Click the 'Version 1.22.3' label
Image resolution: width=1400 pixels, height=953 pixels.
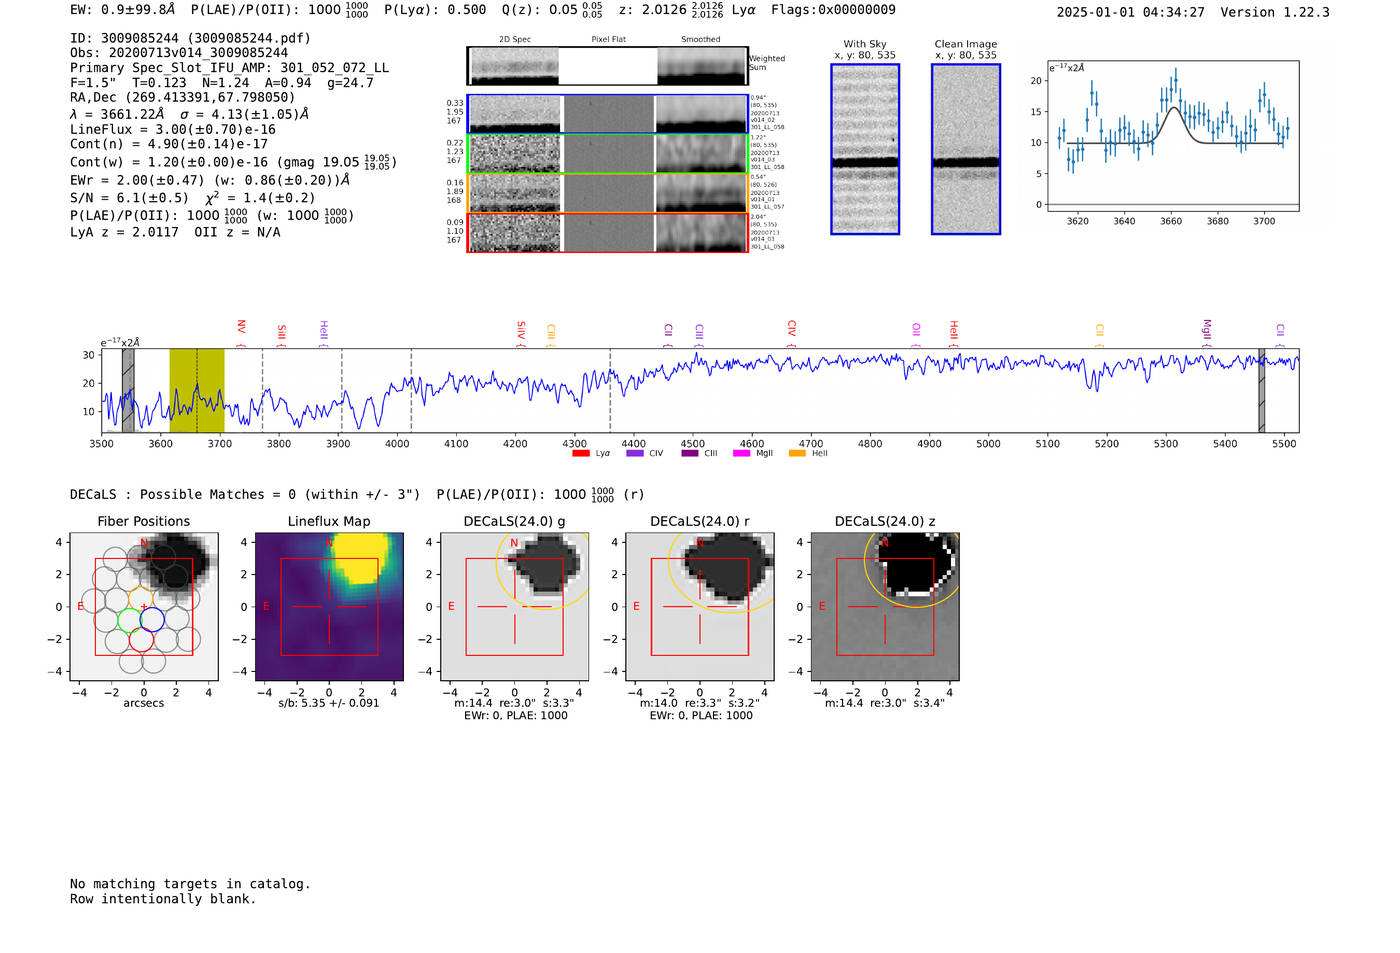coord(1275,13)
